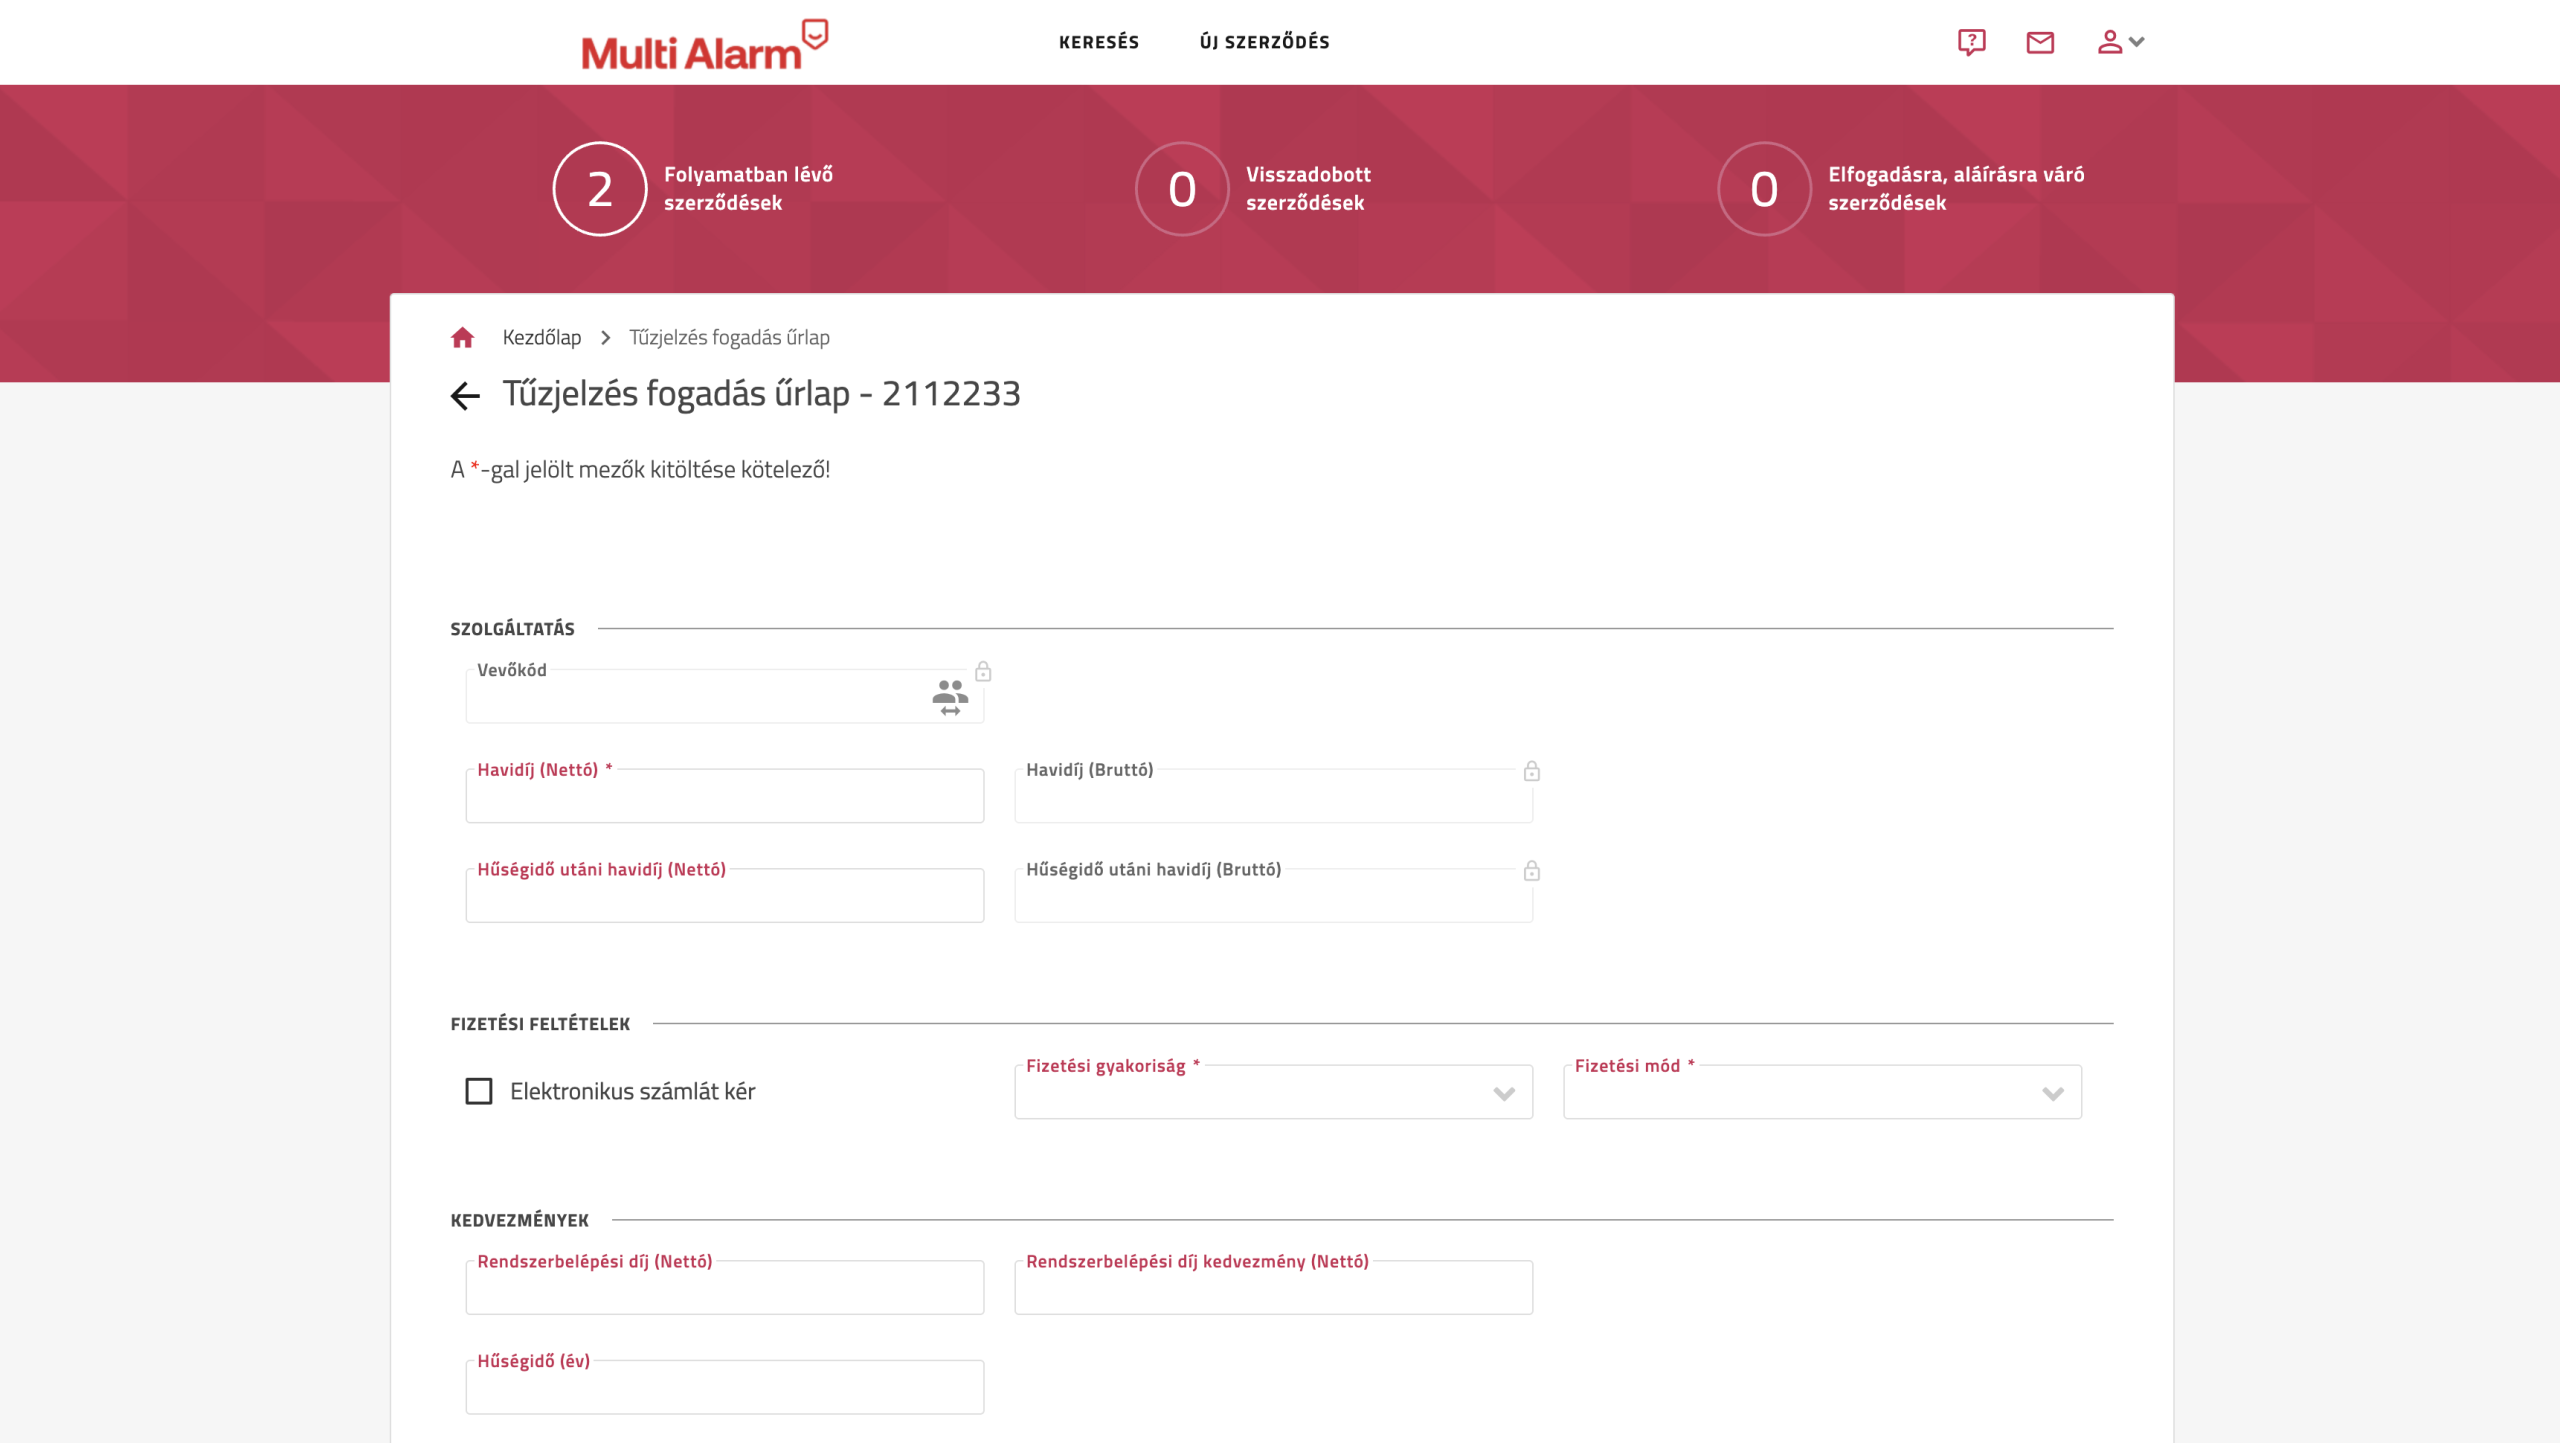The width and height of the screenshot is (2560, 1443).
Task: Click the back arrow beside form title
Action: point(465,396)
